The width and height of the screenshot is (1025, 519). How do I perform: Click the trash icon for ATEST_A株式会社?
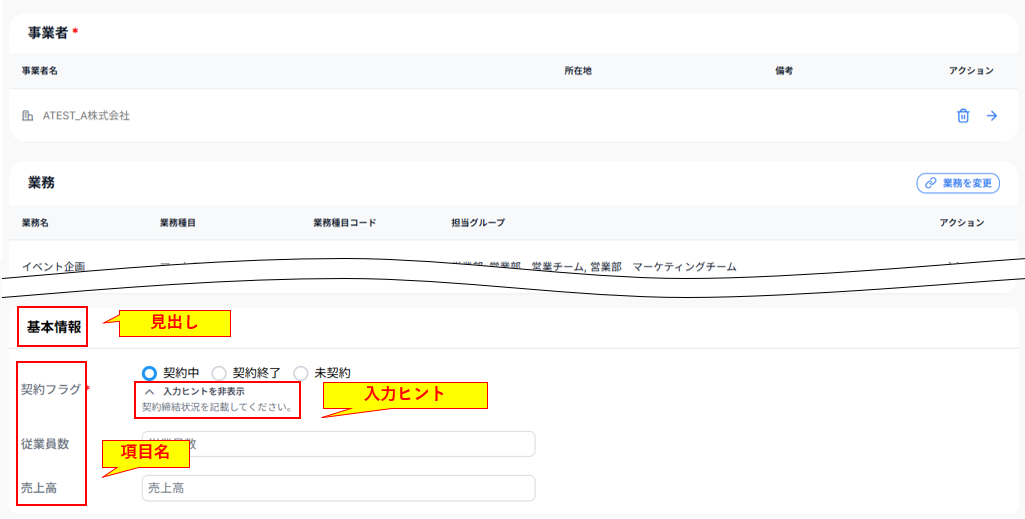963,116
